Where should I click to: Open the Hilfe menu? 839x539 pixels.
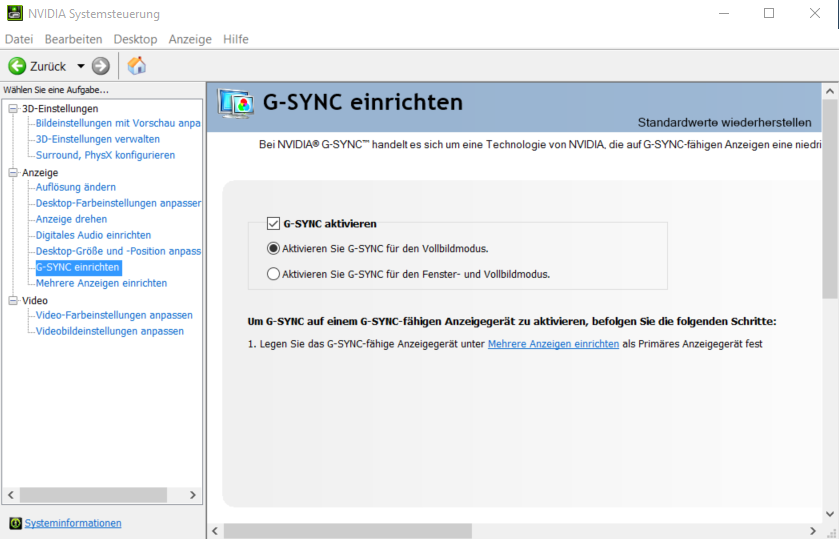(x=236, y=39)
